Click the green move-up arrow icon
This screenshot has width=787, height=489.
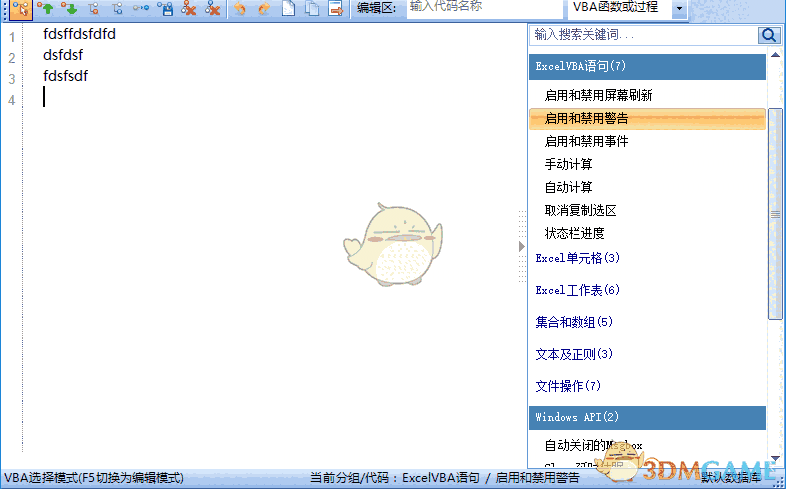coord(45,8)
